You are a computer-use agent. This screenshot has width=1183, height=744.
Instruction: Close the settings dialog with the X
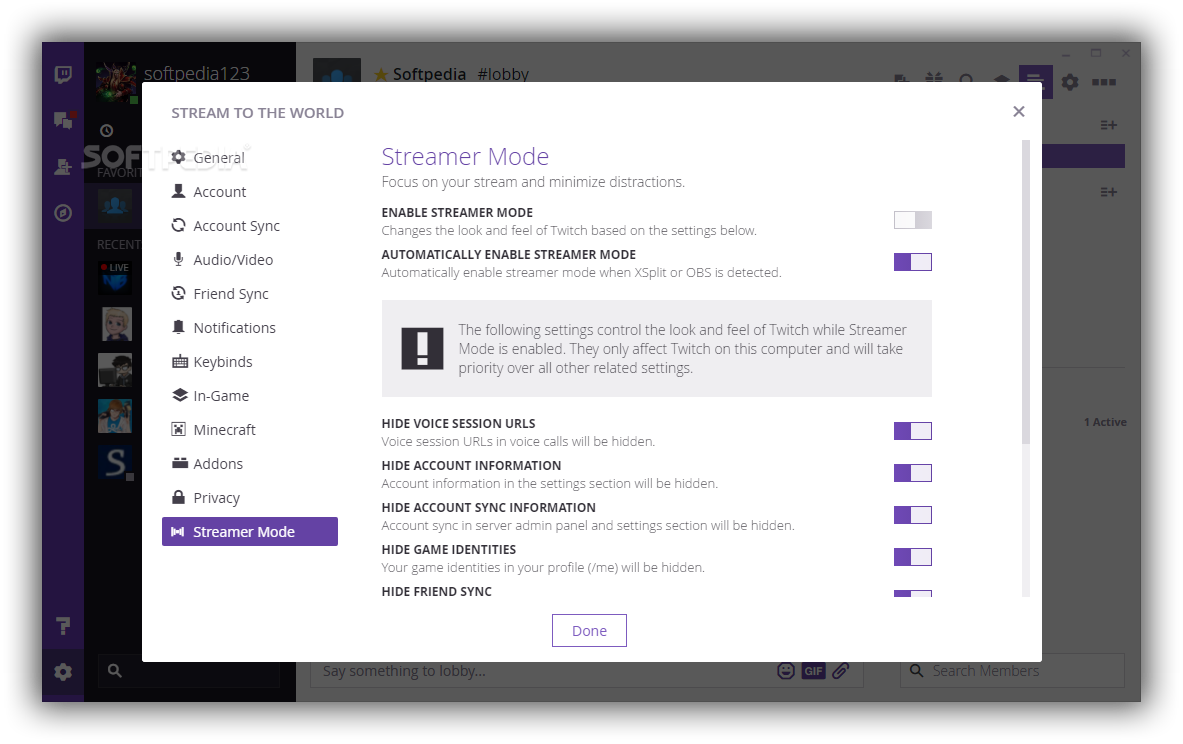pyautogui.click(x=1019, y=112)
